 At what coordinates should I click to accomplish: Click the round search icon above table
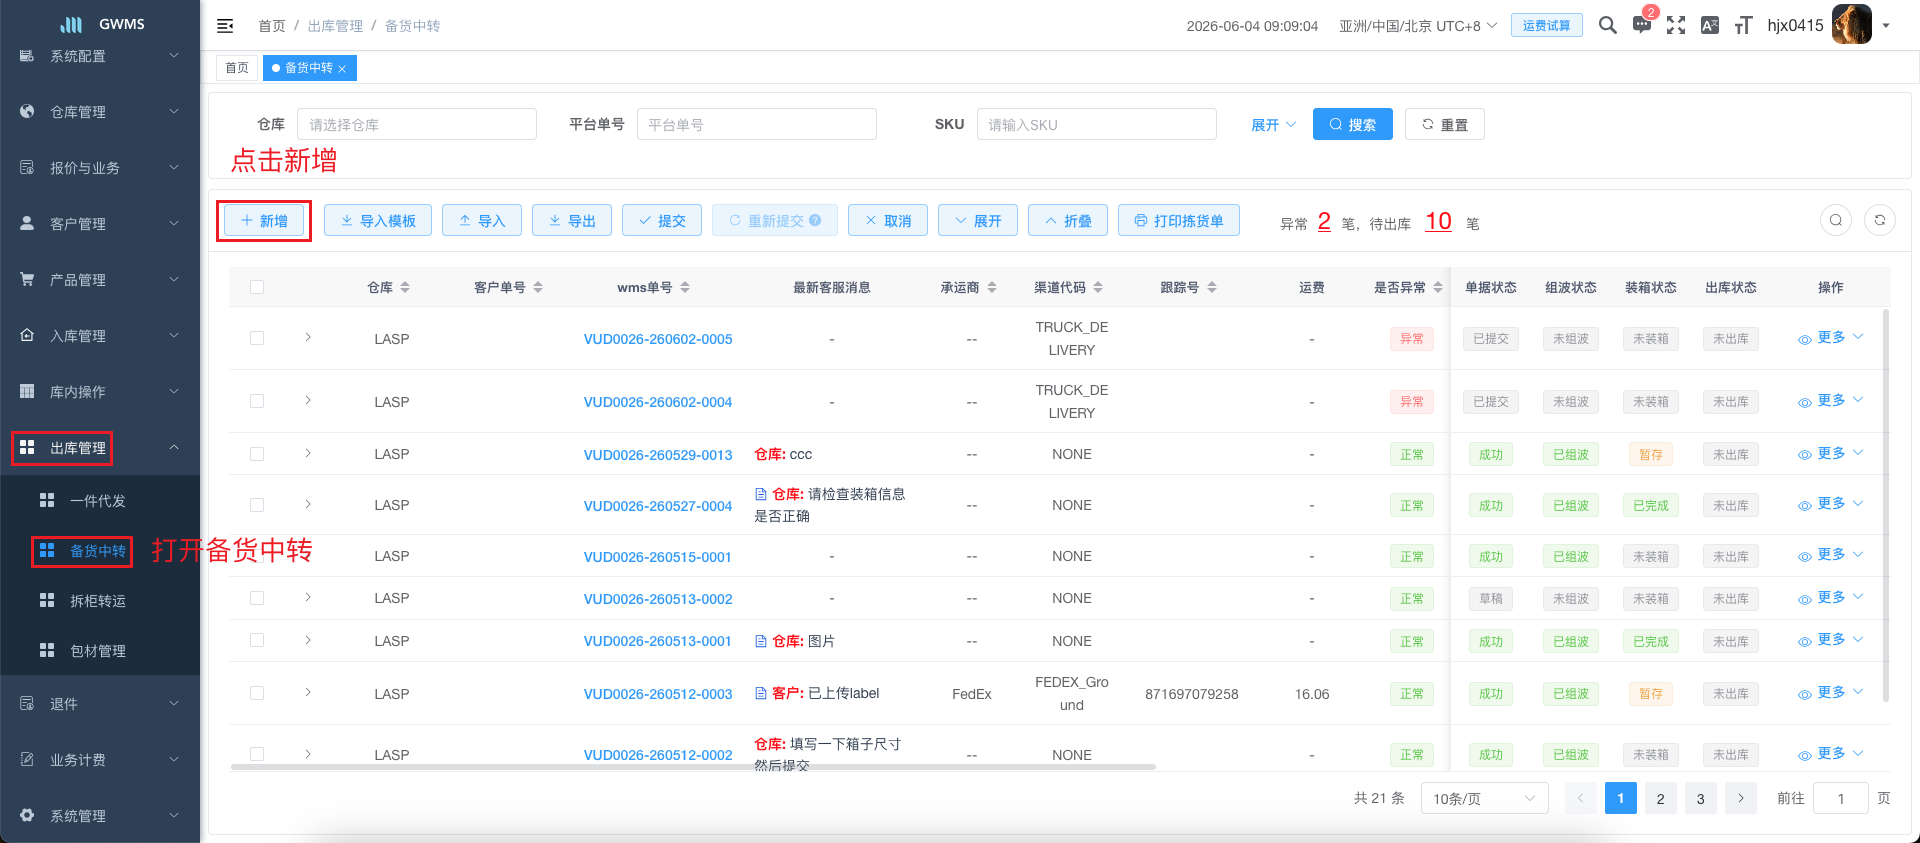click(1836, 220)
